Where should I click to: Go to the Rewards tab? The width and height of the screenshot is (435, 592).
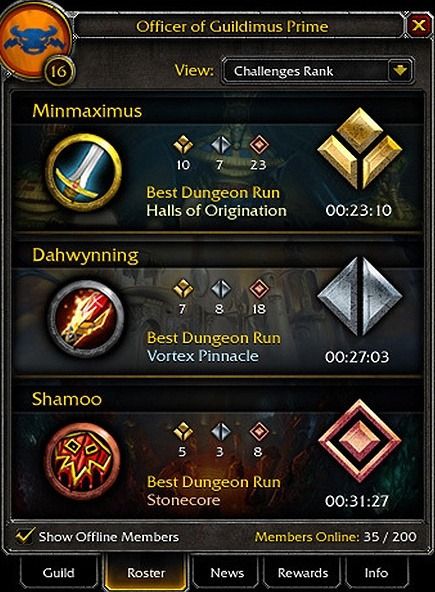[302, 573]
